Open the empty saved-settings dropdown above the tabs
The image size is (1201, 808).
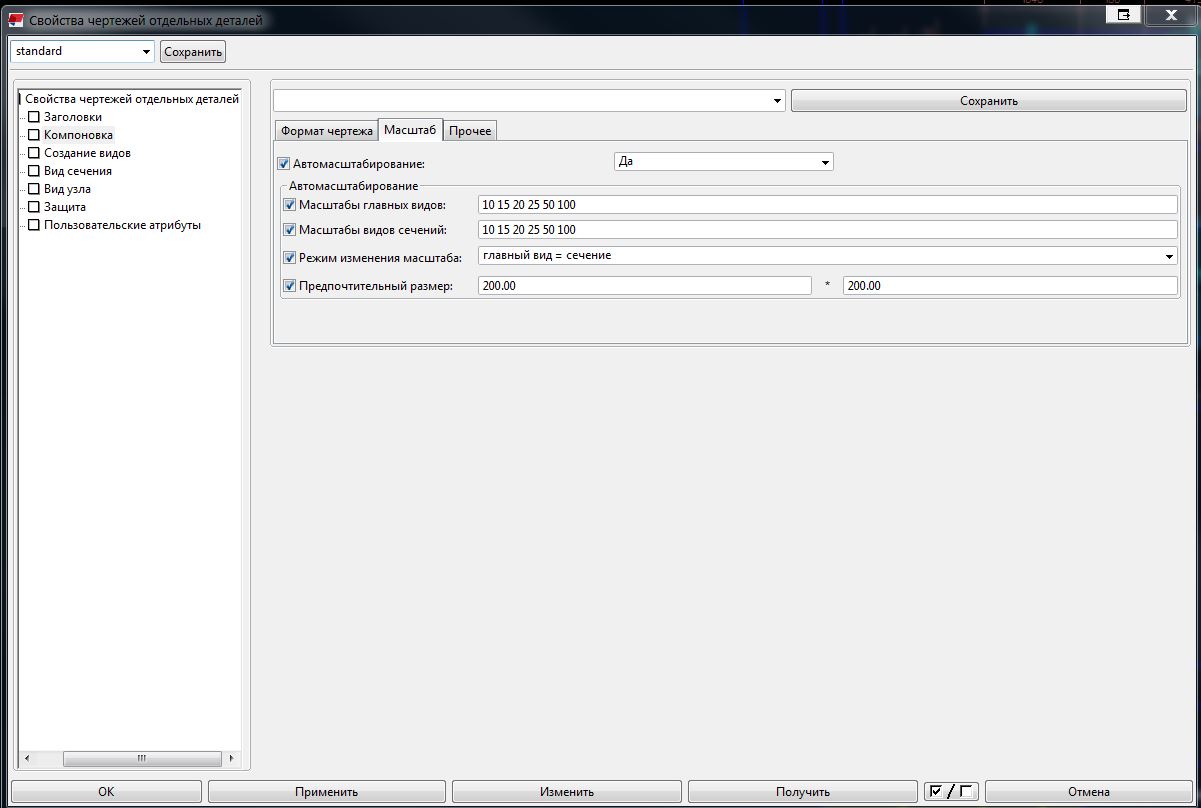(x=778, y=101)
